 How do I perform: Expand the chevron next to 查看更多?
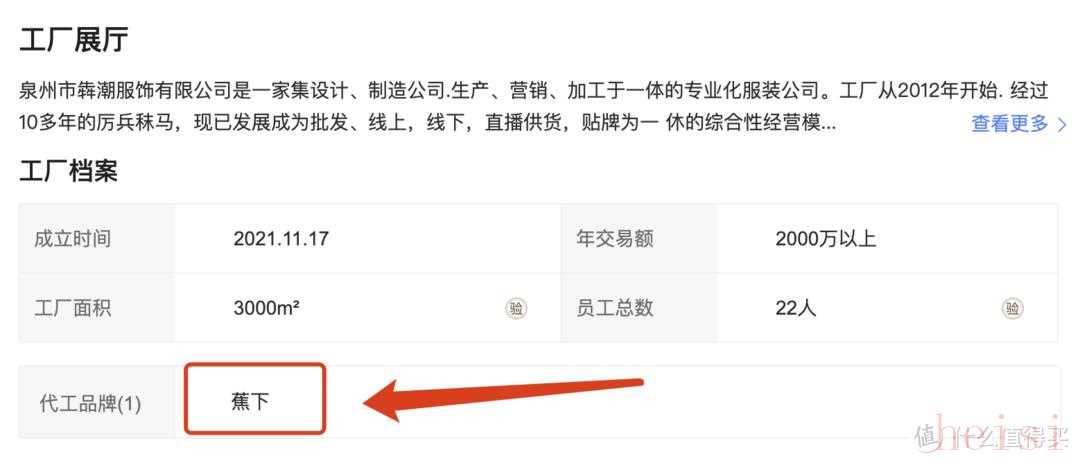pyautogui.click(x=1061, y=125)
